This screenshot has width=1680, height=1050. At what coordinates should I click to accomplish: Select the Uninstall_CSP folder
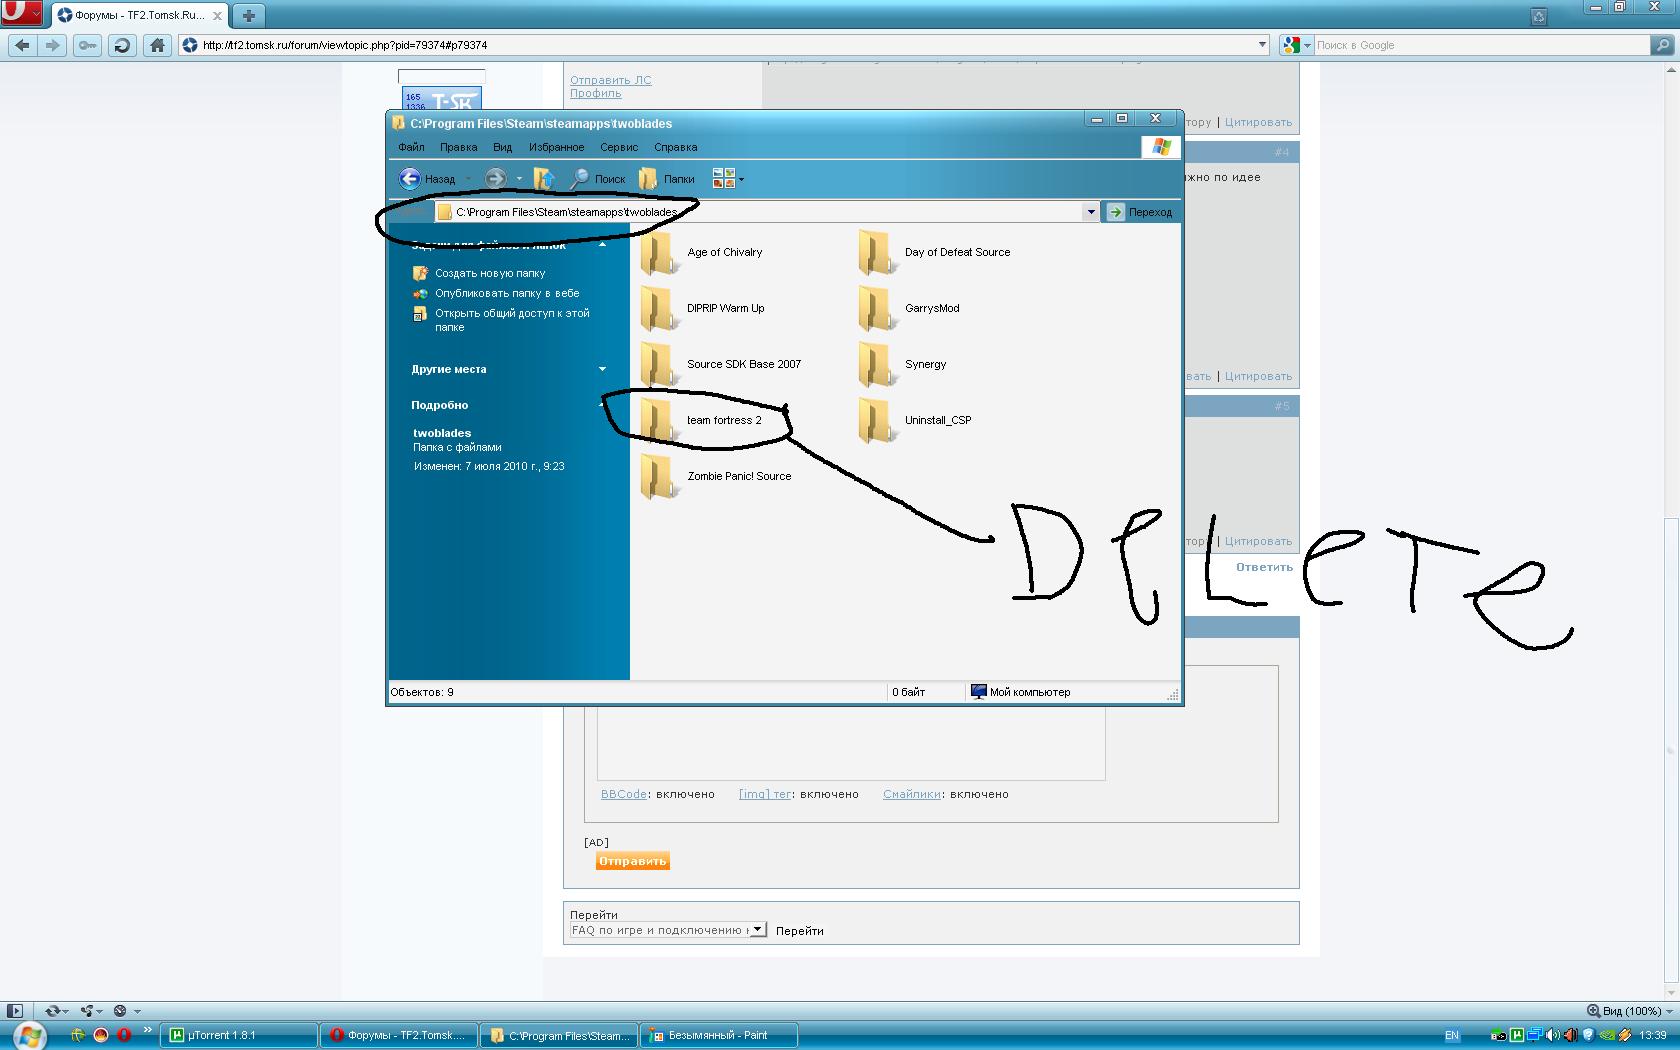pyautogui.click(x=915, y=420)
